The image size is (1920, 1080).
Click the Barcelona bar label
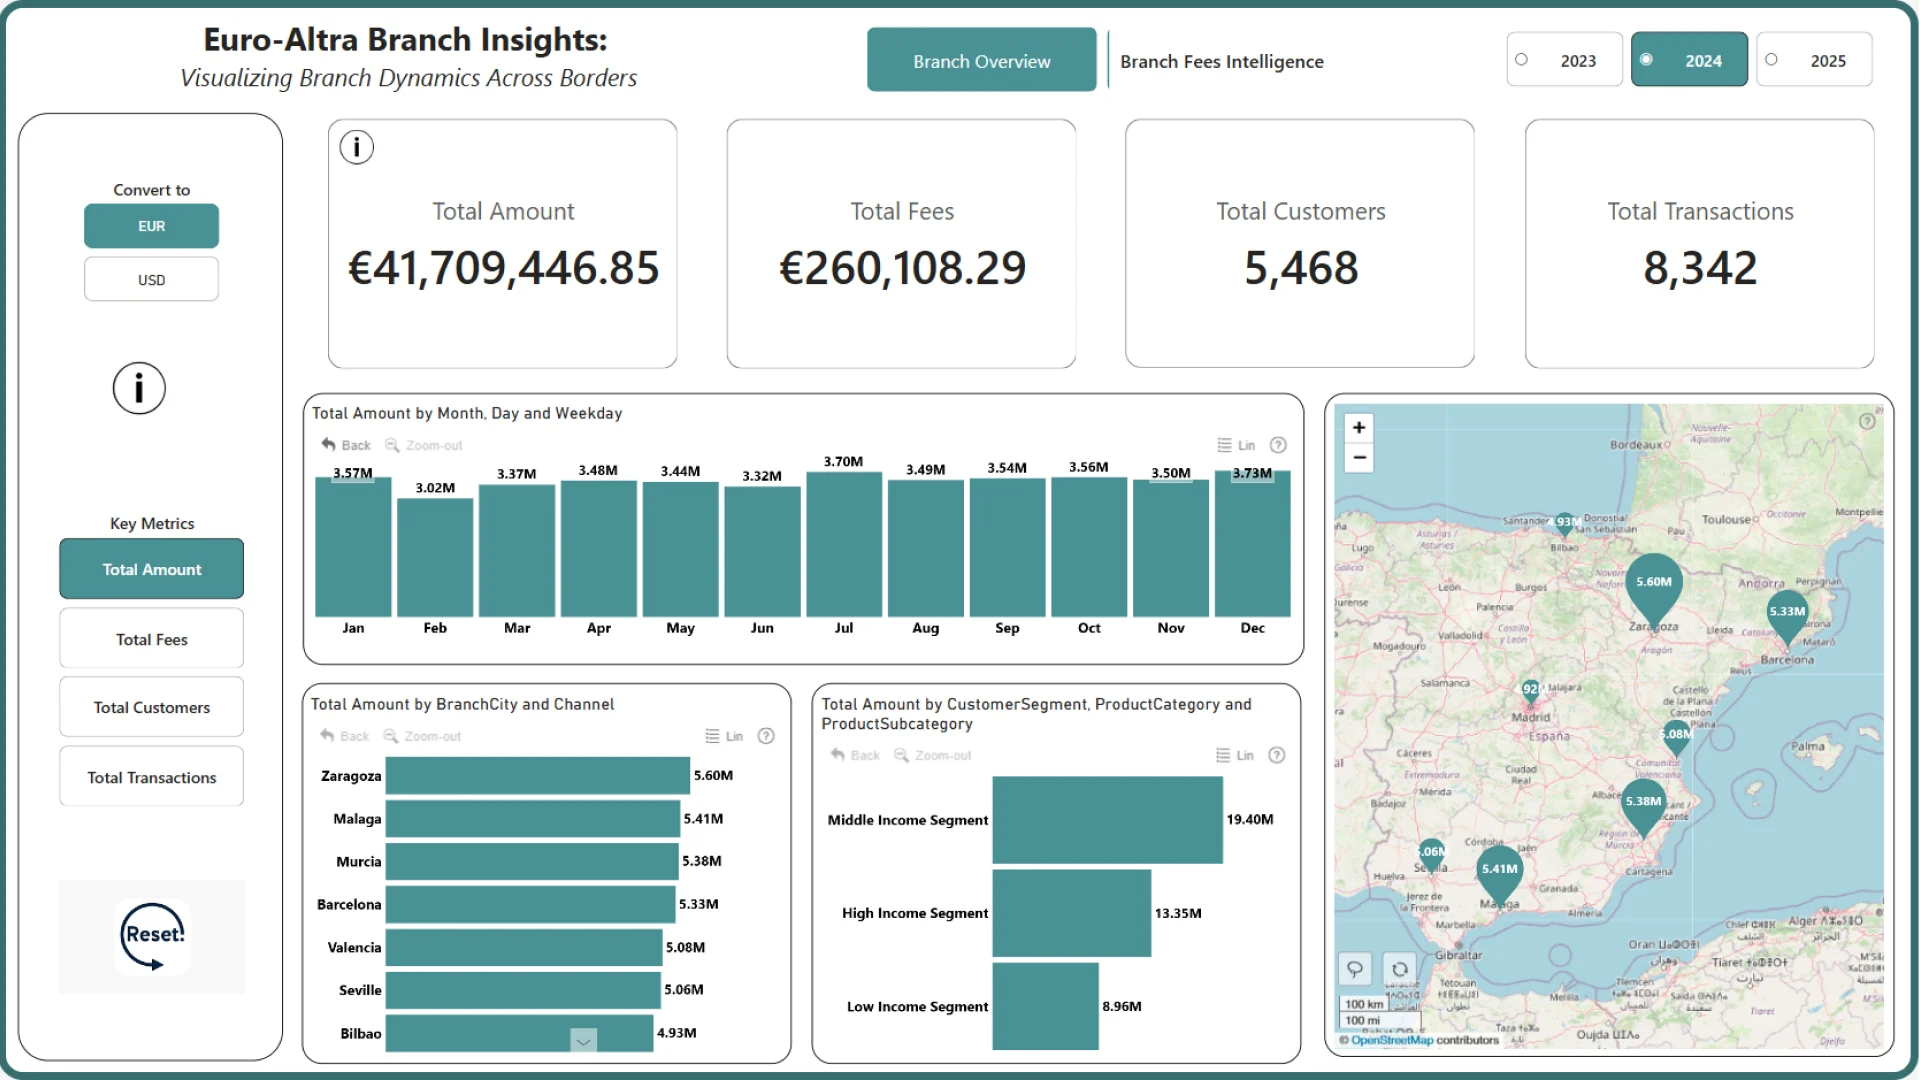click(349, 904)
